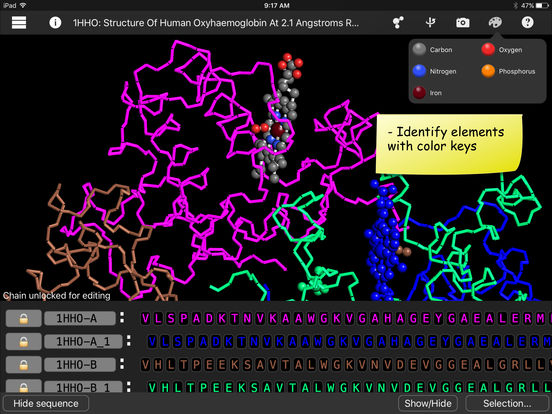Select first residue V in 1HHO-B sequence
This screenshot has width=552, height=414.
(145, 365)
